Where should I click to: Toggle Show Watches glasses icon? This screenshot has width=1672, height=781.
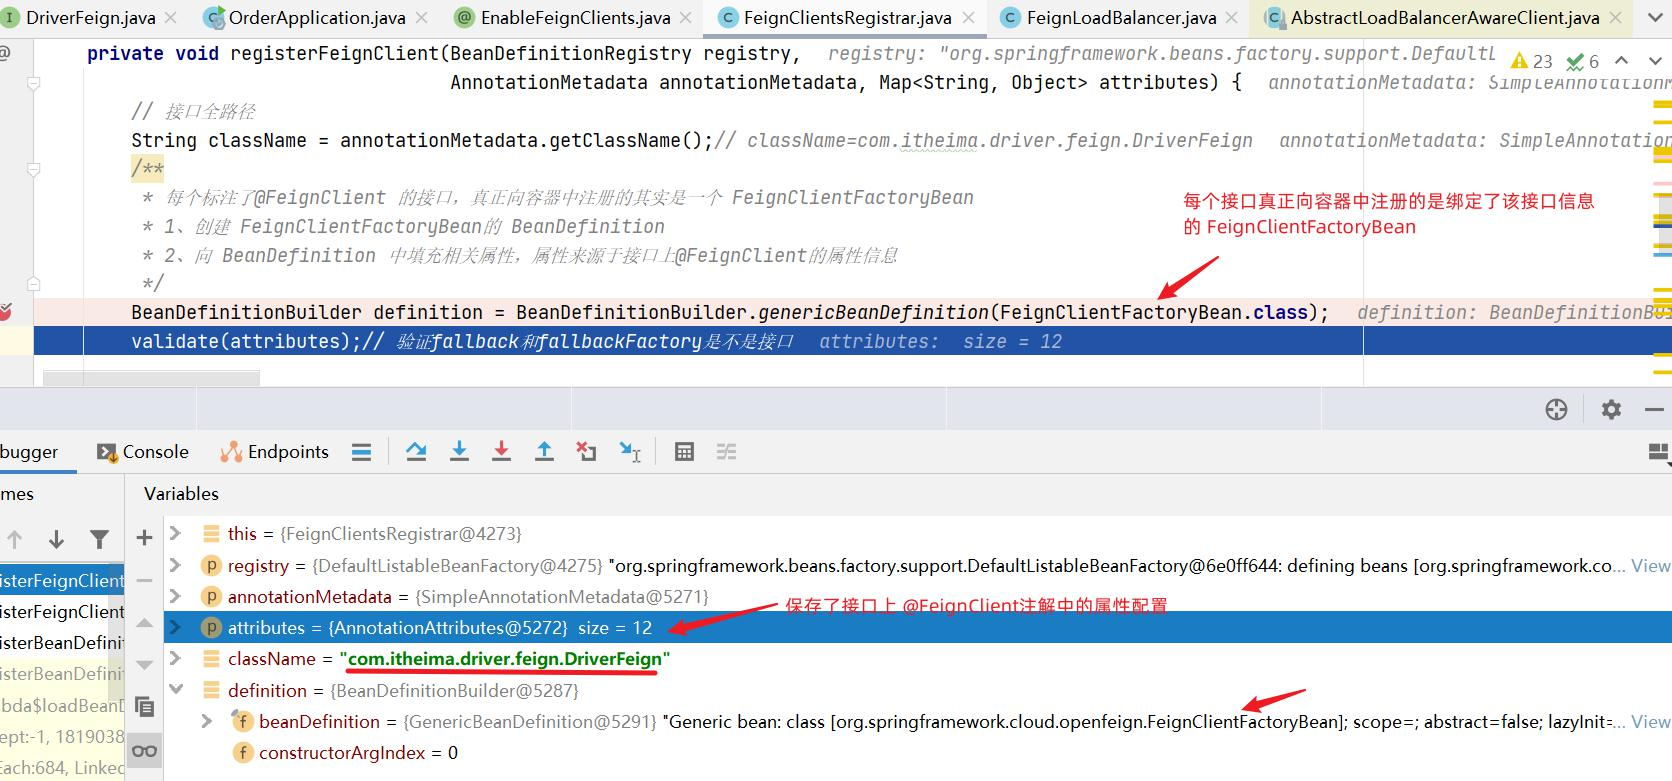[x=144, y=751]
